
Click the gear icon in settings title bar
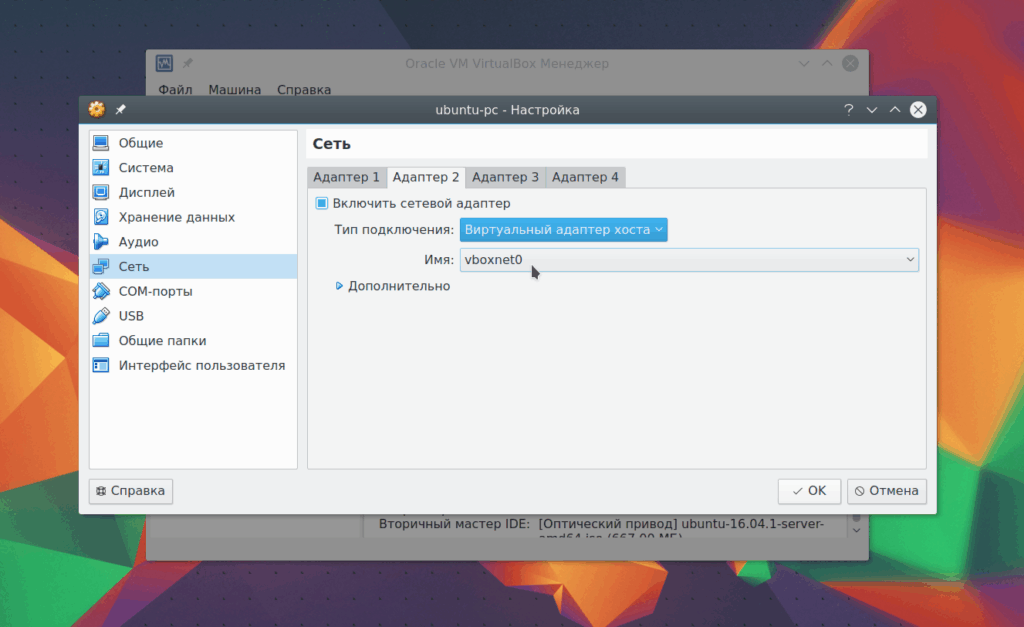(97, 109)
